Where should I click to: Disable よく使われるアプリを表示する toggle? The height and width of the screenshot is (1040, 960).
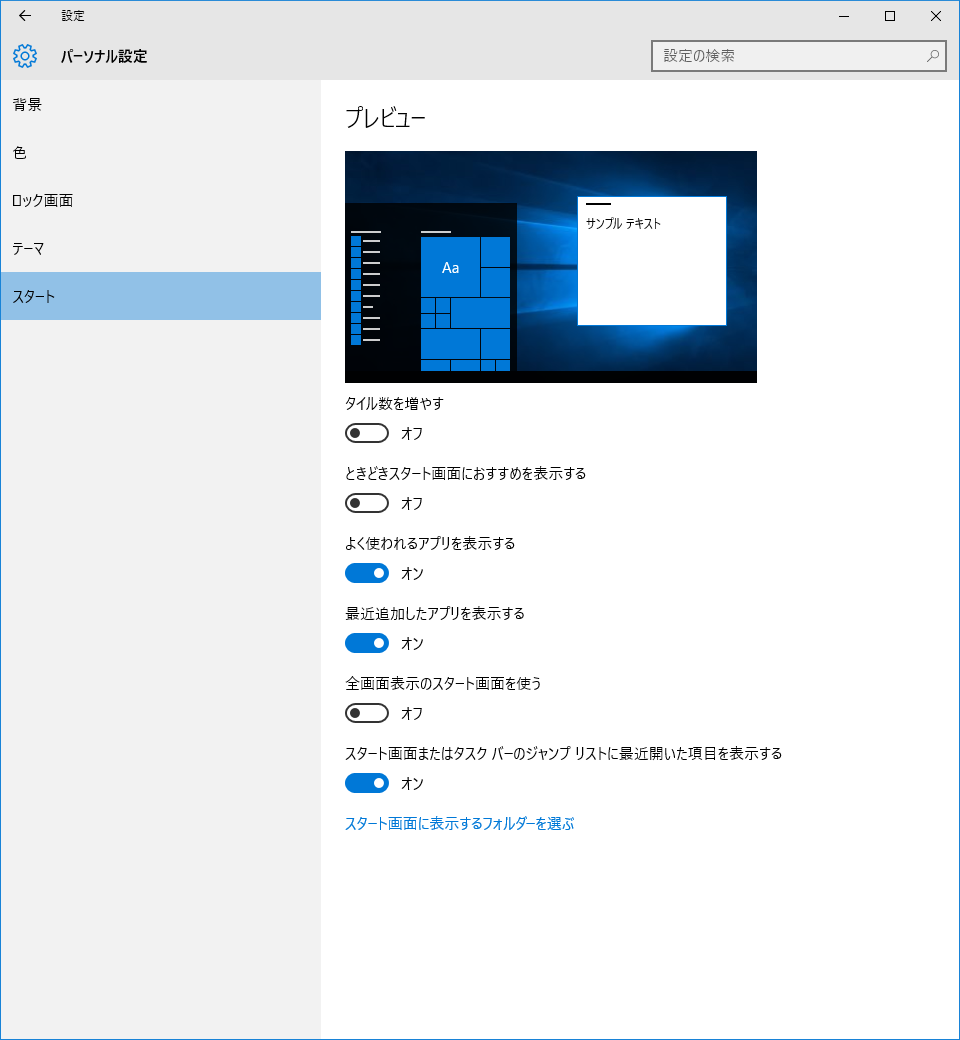coord(366,573)
